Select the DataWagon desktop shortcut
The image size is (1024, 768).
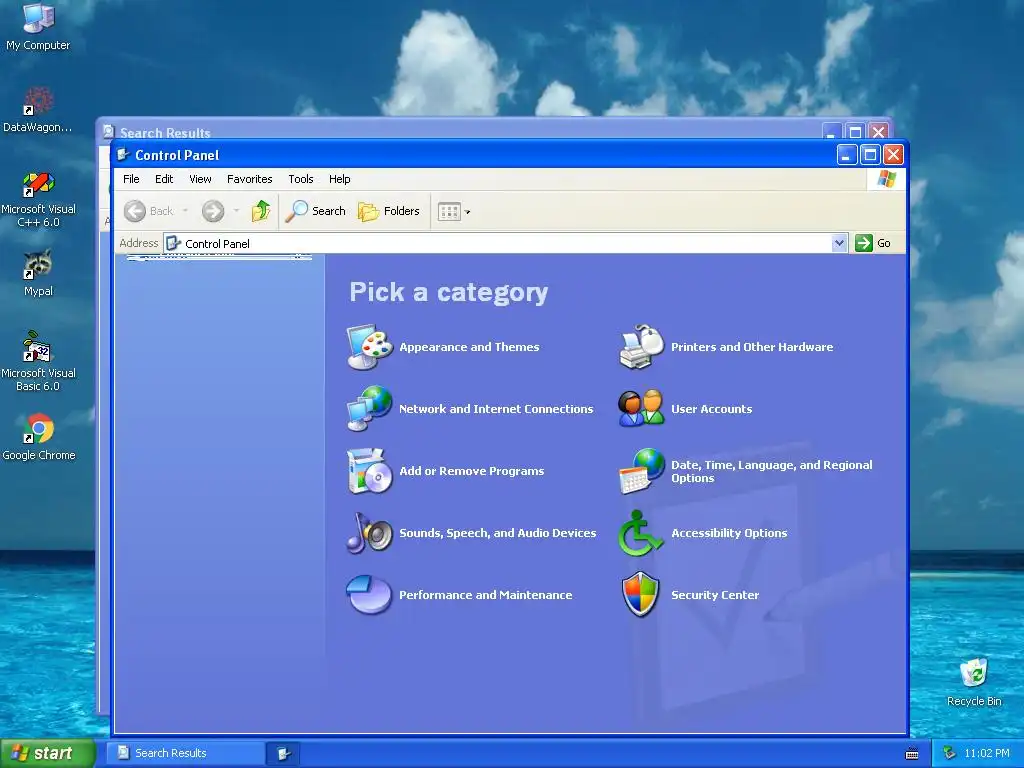click(38, 110)
